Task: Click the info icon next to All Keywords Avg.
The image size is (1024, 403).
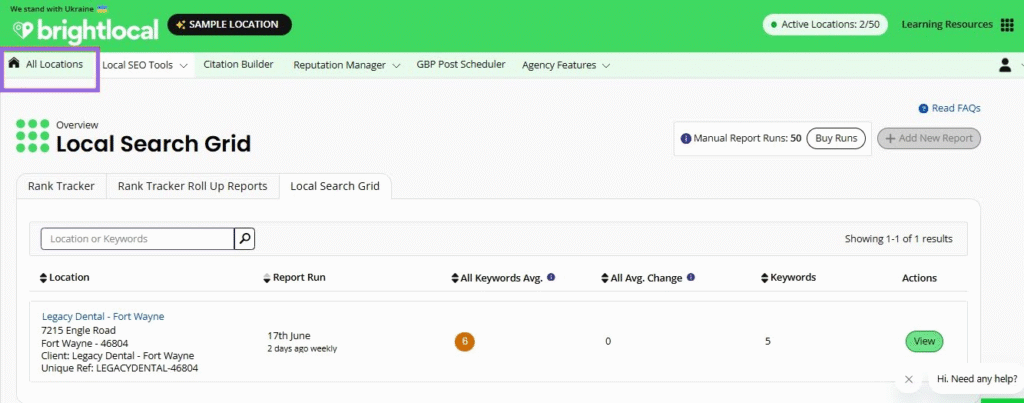Action: (x=551, y=277)
